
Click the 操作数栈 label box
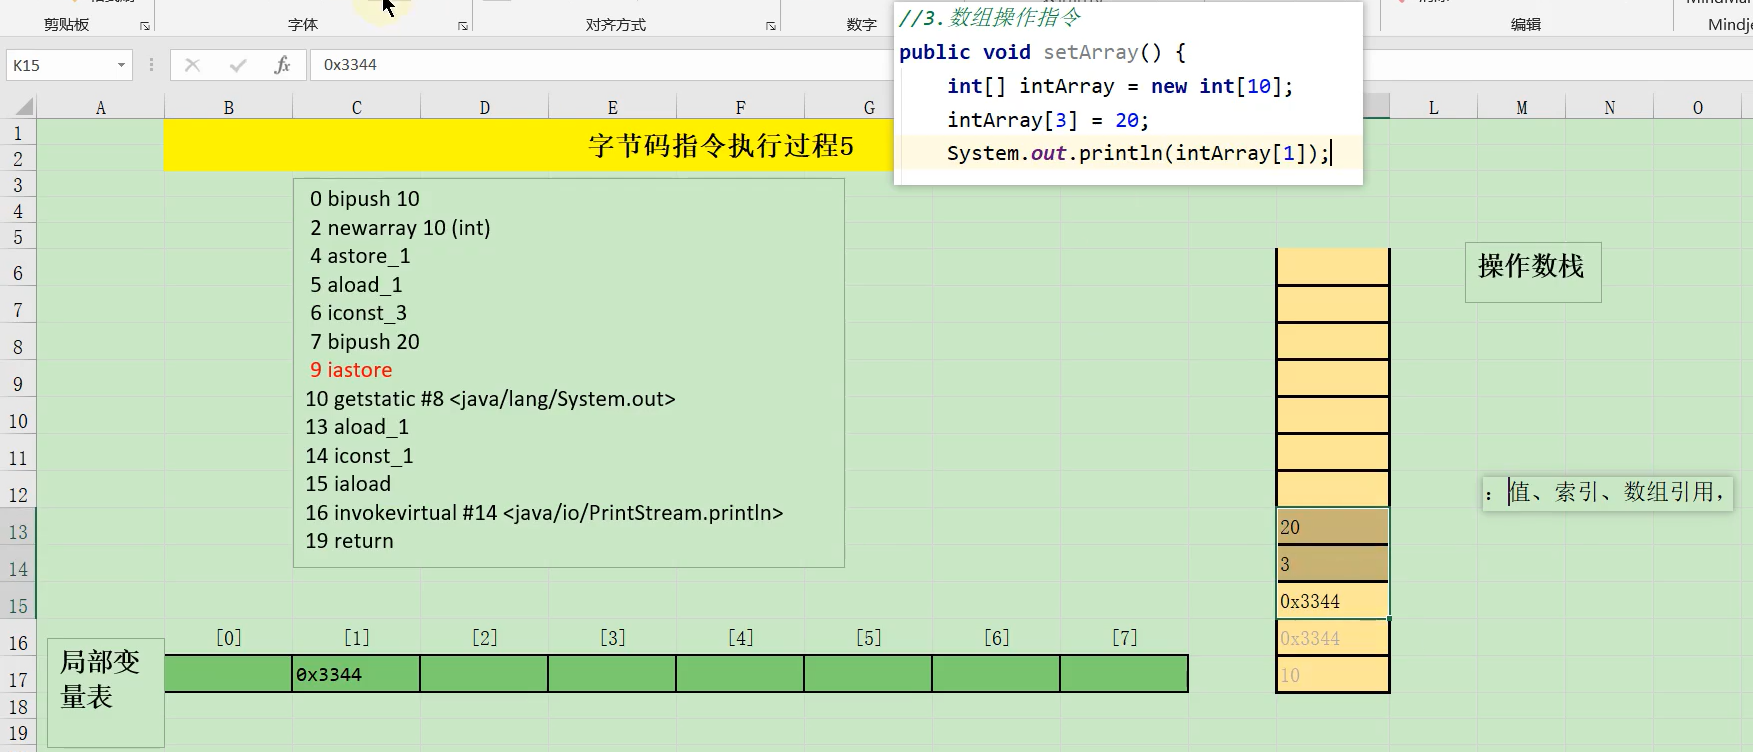(1533, 272)
